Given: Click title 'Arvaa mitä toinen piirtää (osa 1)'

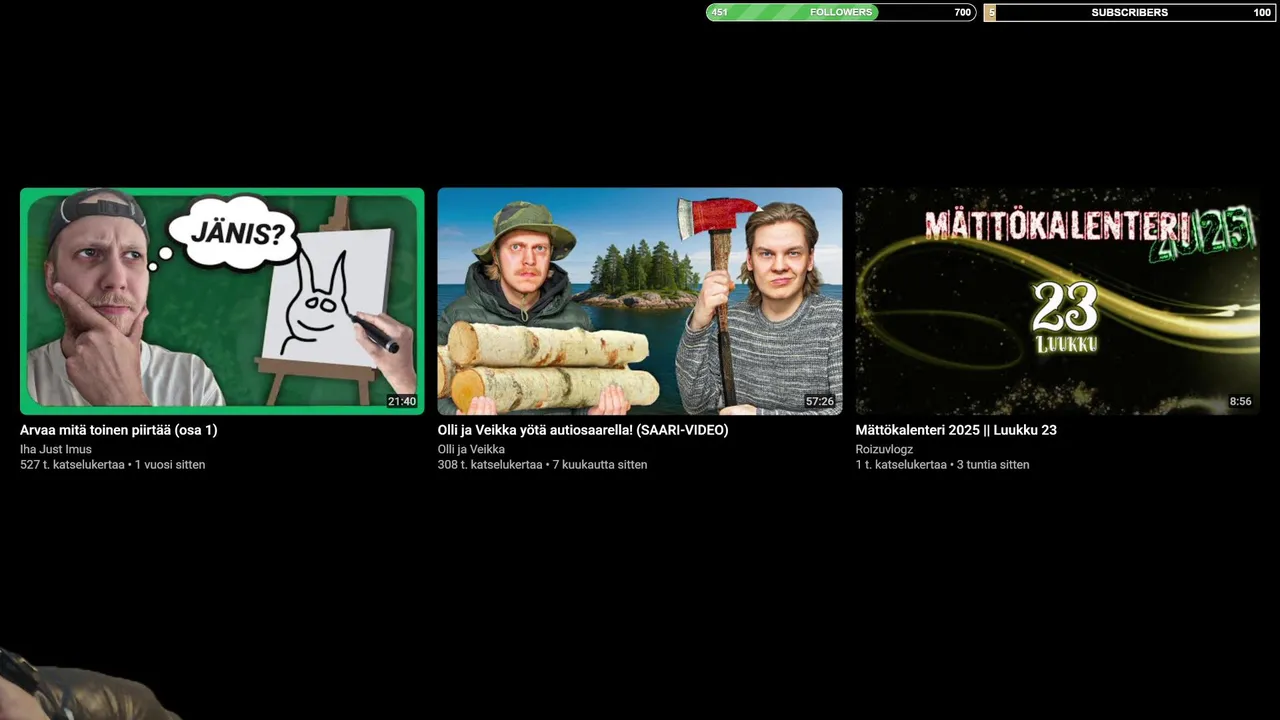Looking at the screenshot, I should pos(119,430).
